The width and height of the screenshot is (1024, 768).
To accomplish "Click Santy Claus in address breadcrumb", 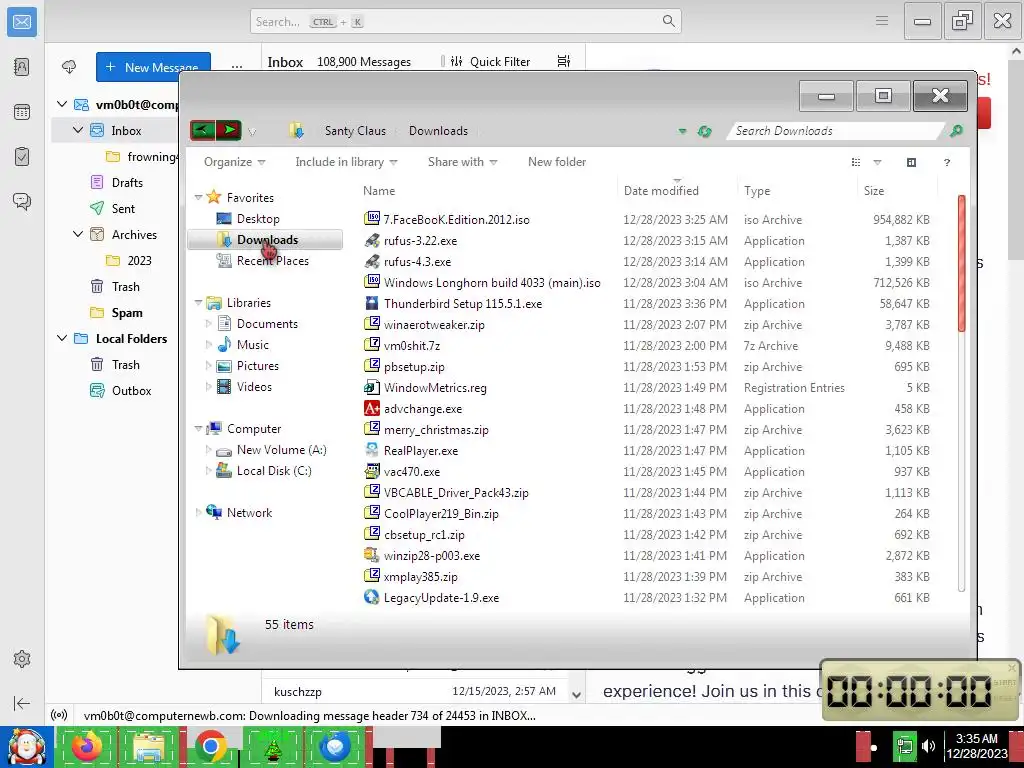I will click(x=355, y=131).
